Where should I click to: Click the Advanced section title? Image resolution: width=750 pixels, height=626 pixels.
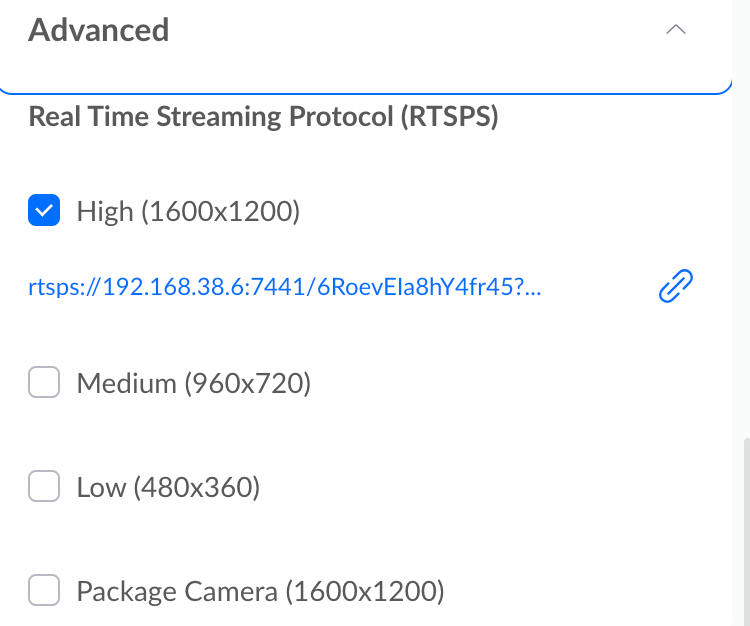tap(98, 30)
